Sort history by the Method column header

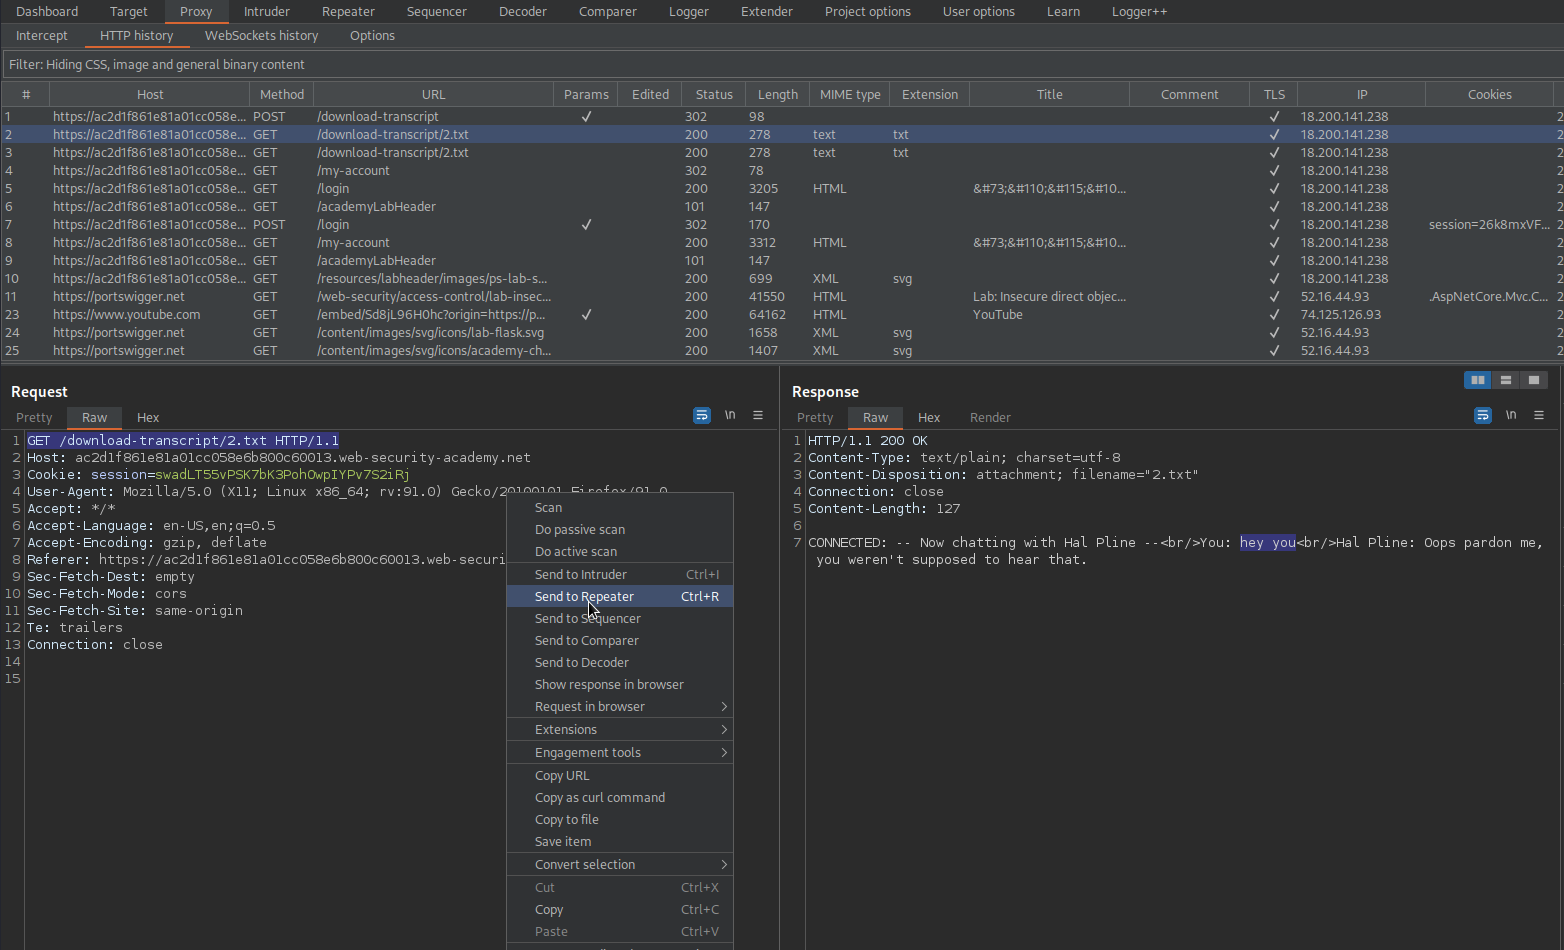click(282, 95)
